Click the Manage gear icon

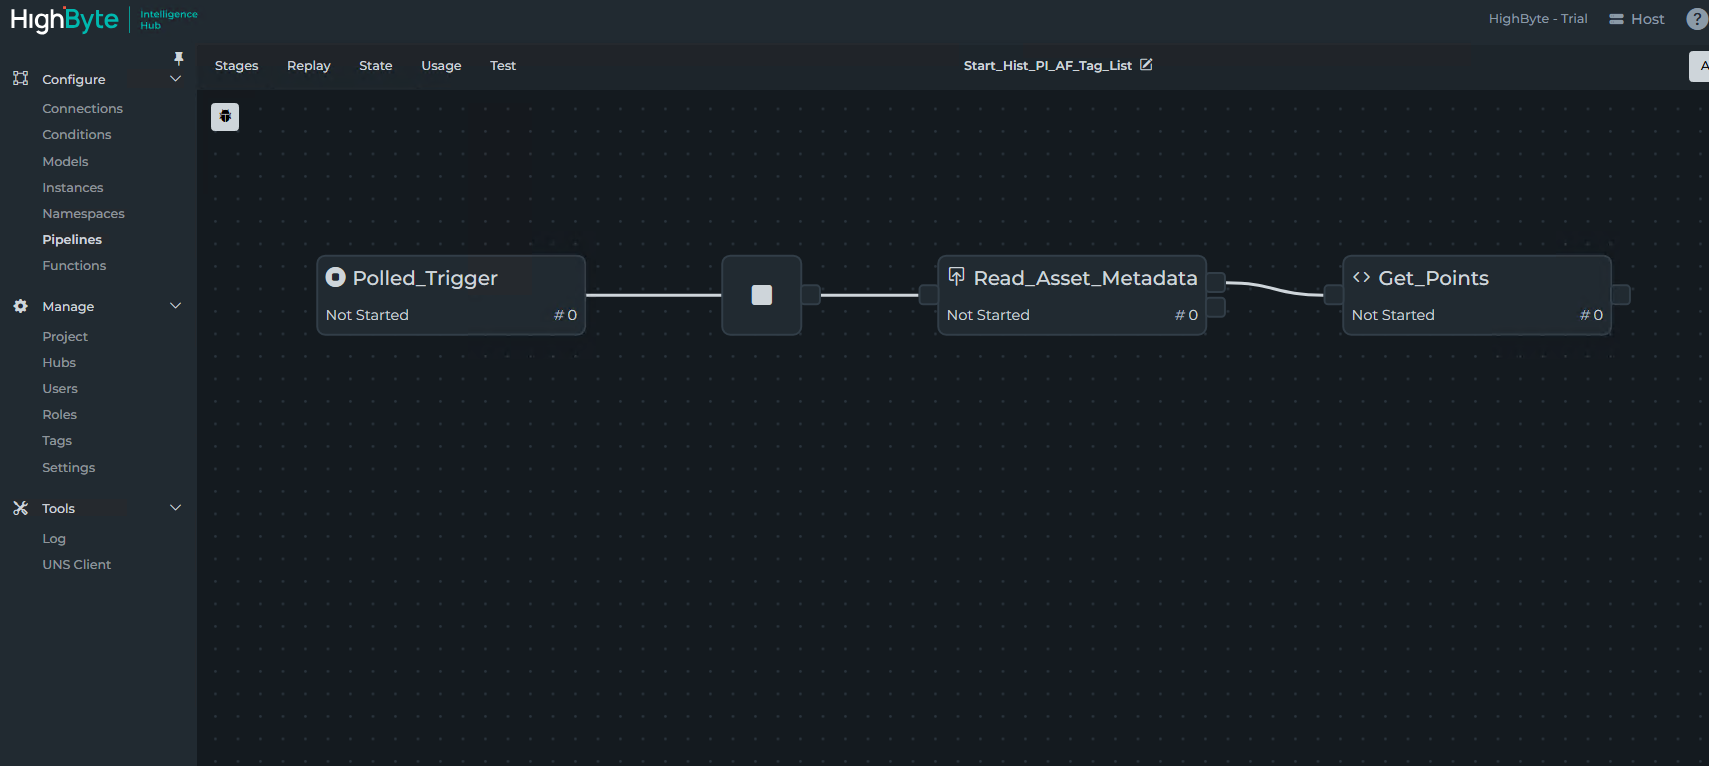(20, 306)
